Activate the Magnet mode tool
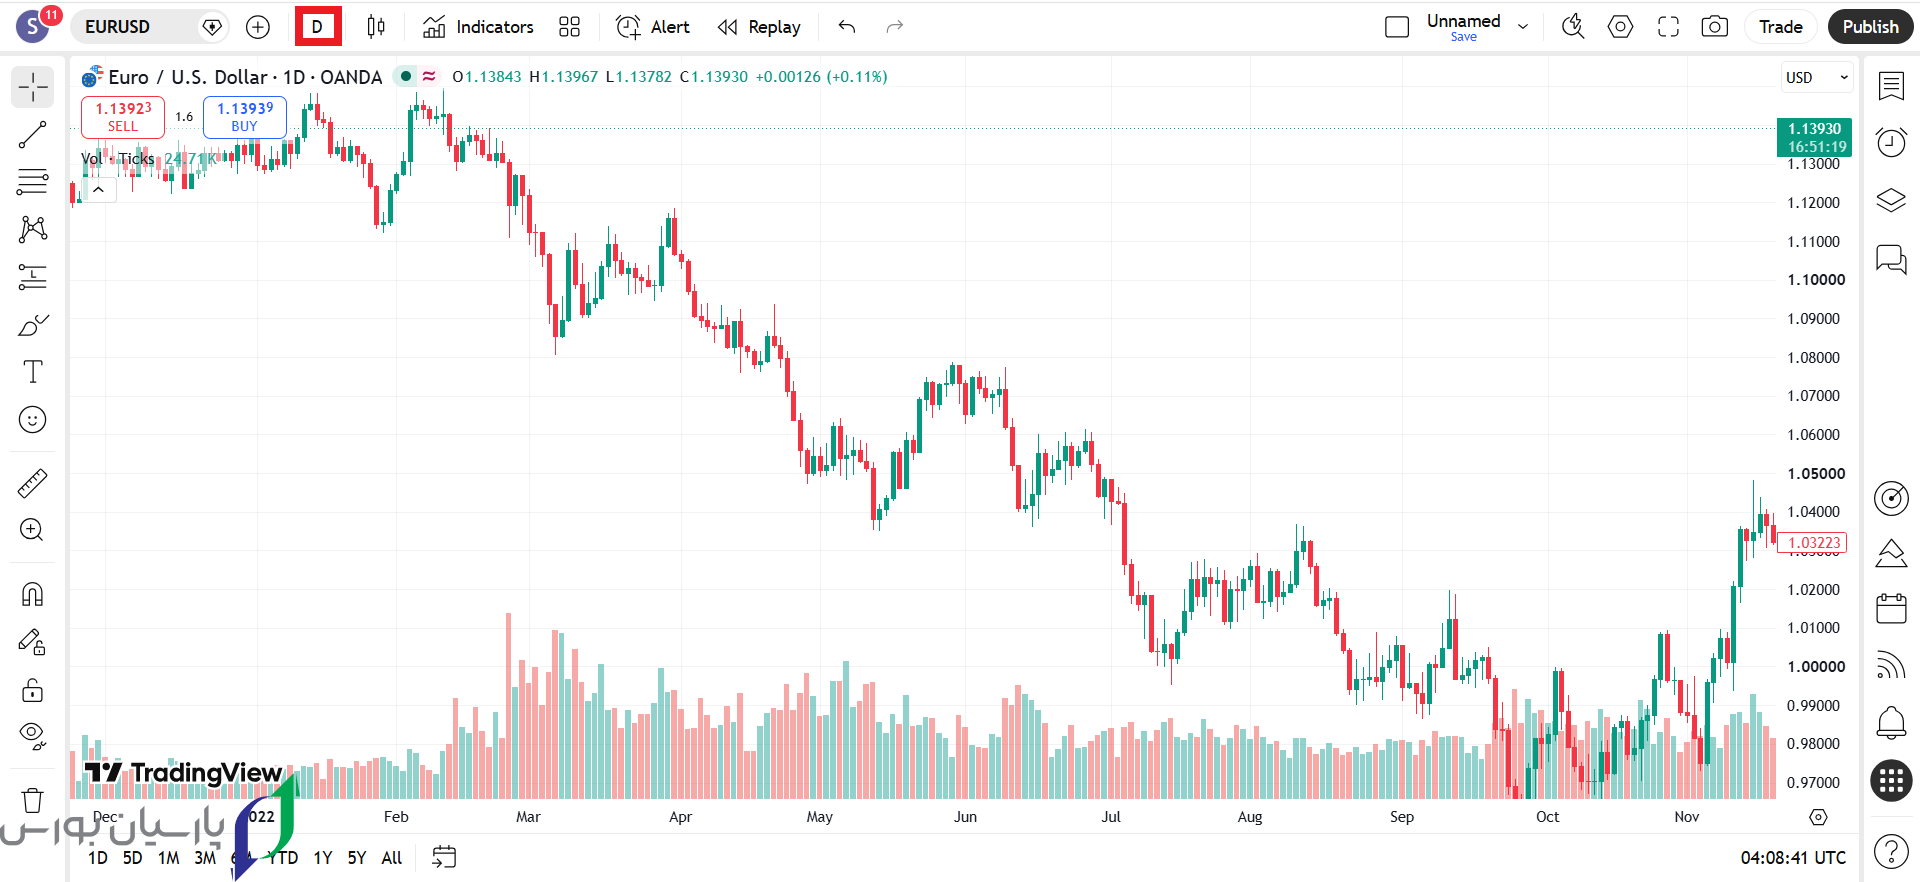 pyautogui.click(x=33, y=595)
